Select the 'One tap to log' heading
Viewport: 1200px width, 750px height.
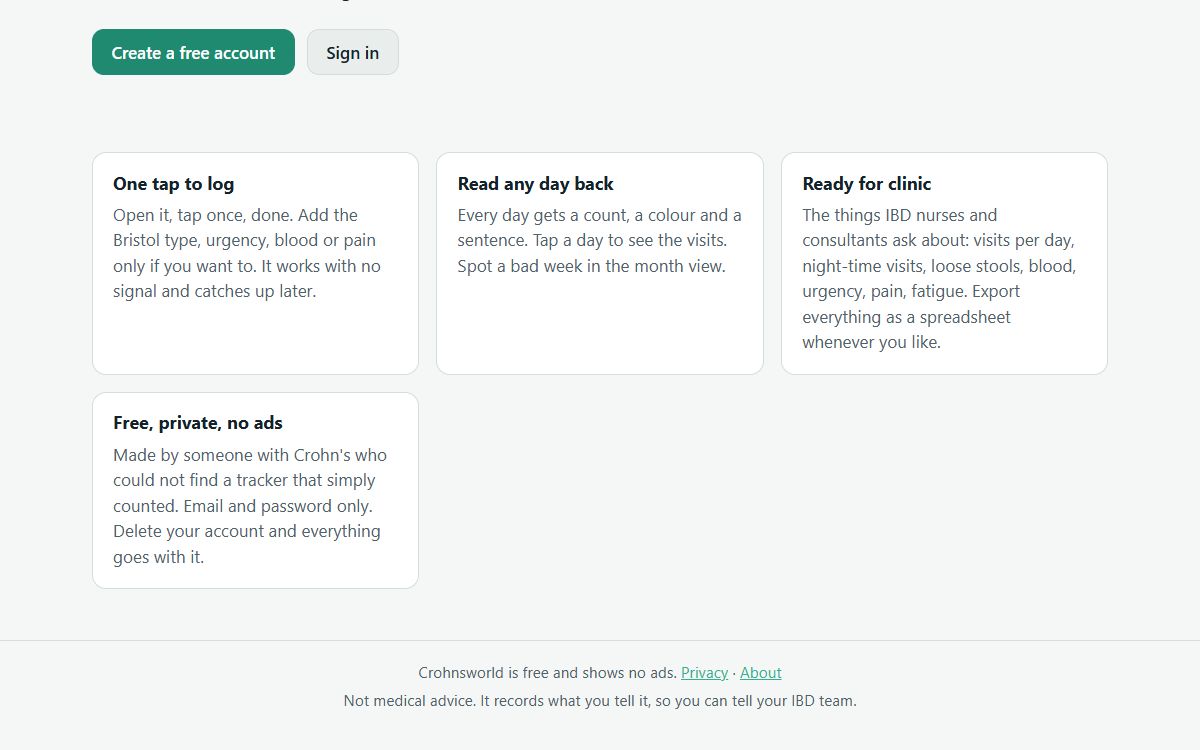tap(173, 184)
